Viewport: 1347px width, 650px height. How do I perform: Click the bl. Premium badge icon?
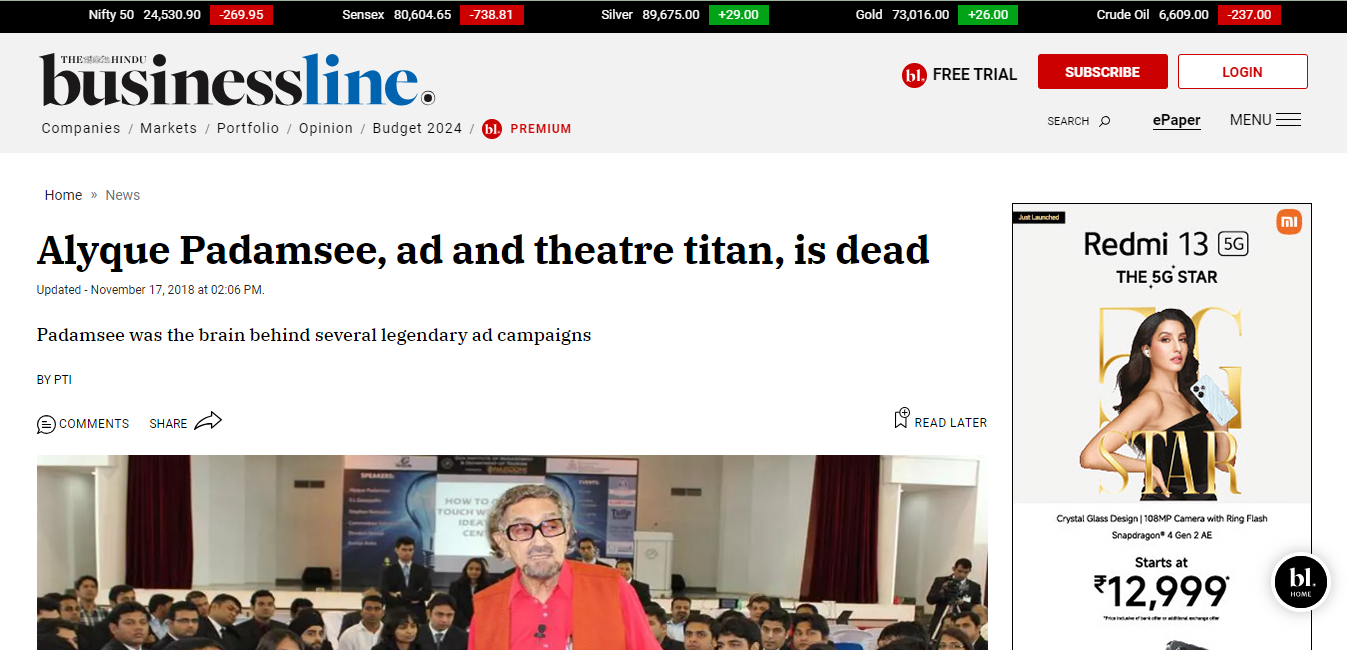(x=492, y=129)
